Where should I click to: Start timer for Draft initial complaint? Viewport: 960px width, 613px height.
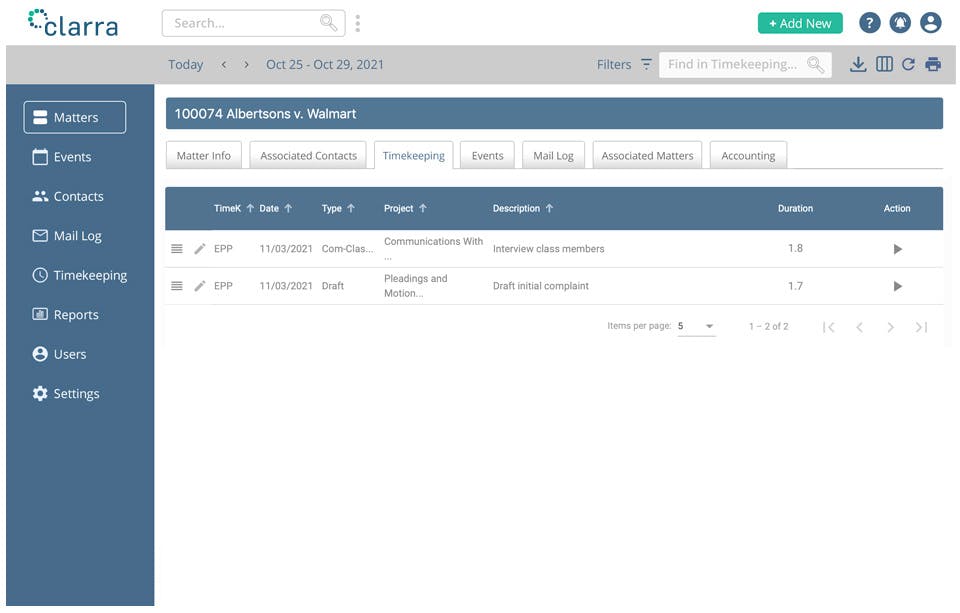(x=898, y=286)
